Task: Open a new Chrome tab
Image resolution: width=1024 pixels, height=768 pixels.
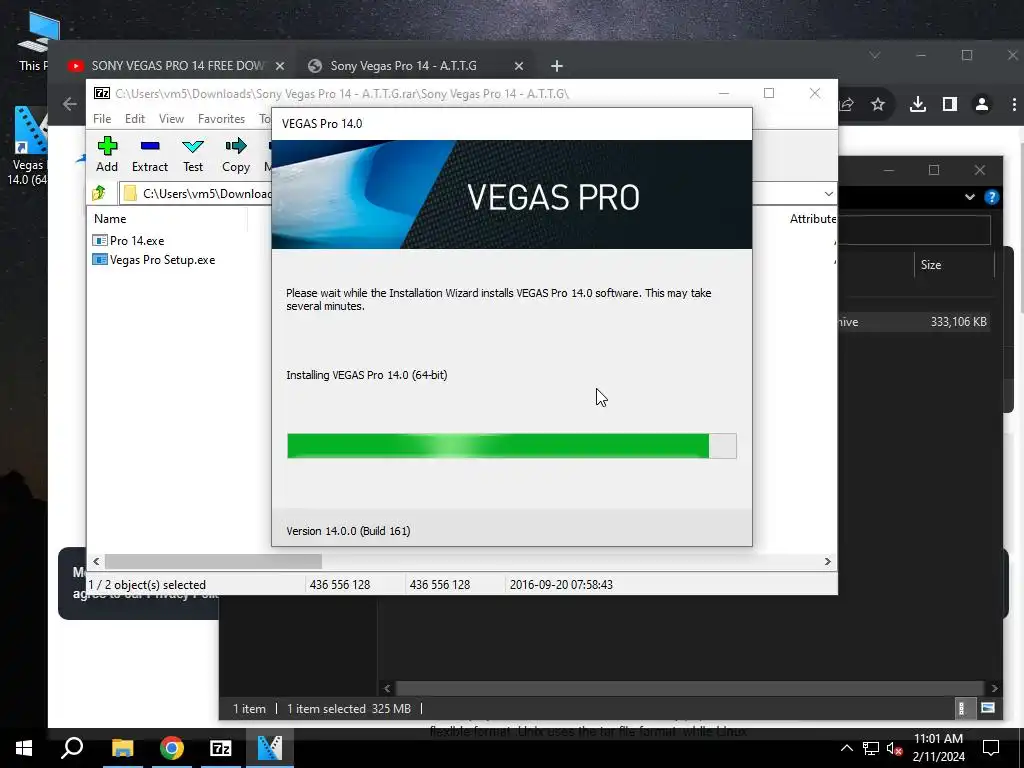Action: coord(556,66)
